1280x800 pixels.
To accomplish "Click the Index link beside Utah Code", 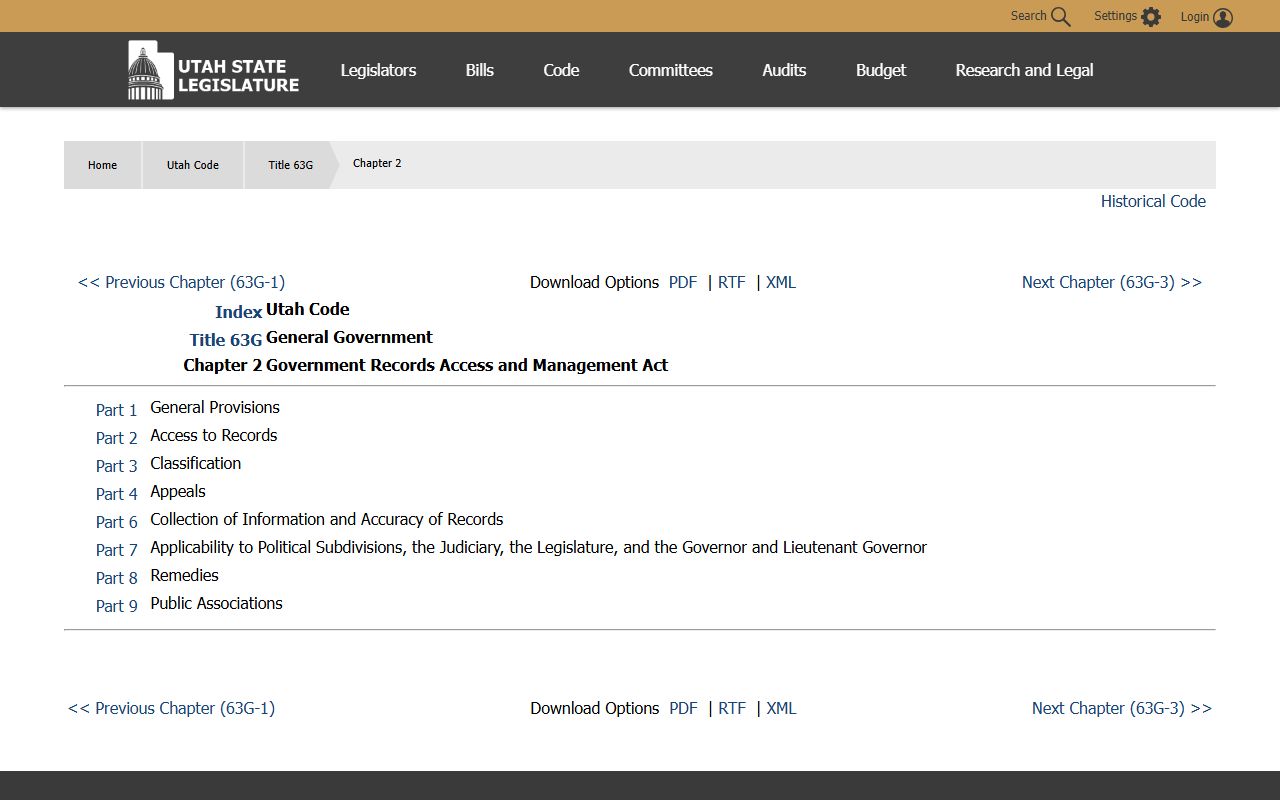I will [x=238, y=312].
